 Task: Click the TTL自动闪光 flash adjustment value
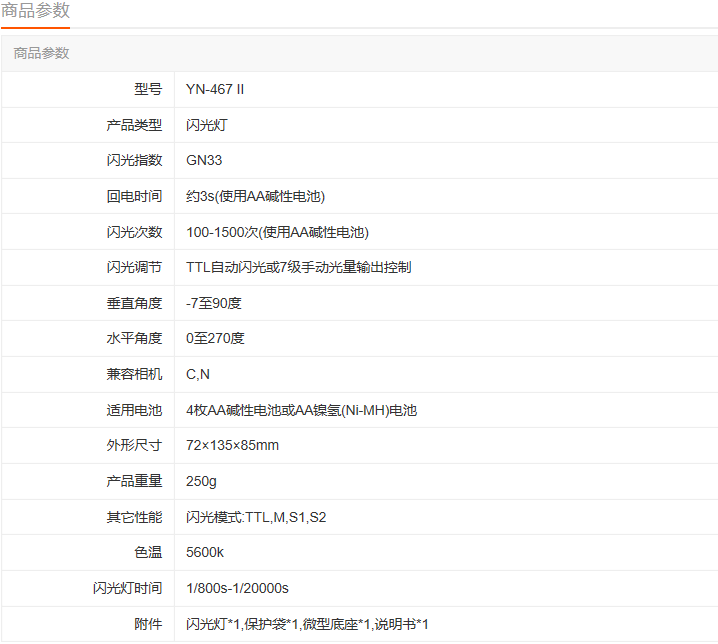[298, 267]
